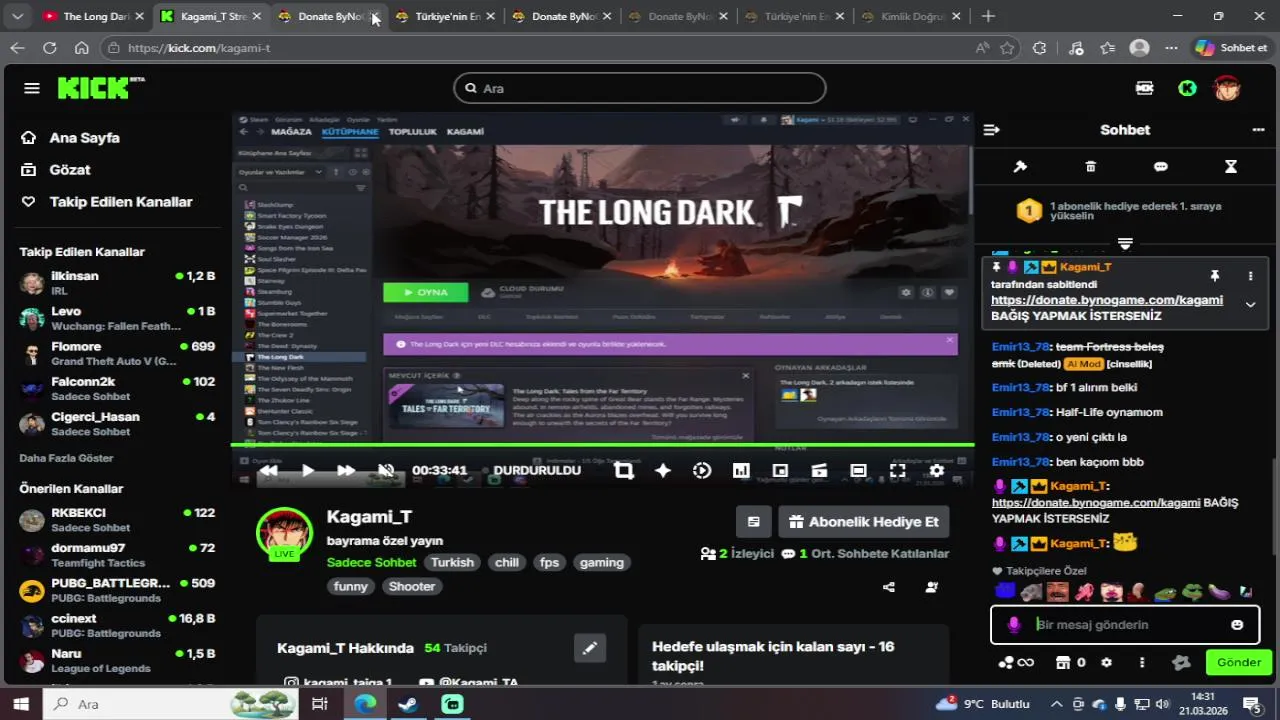Enter fullscreen in player
This screenshot has height=720, width=1280.
[x=897, y=470]
